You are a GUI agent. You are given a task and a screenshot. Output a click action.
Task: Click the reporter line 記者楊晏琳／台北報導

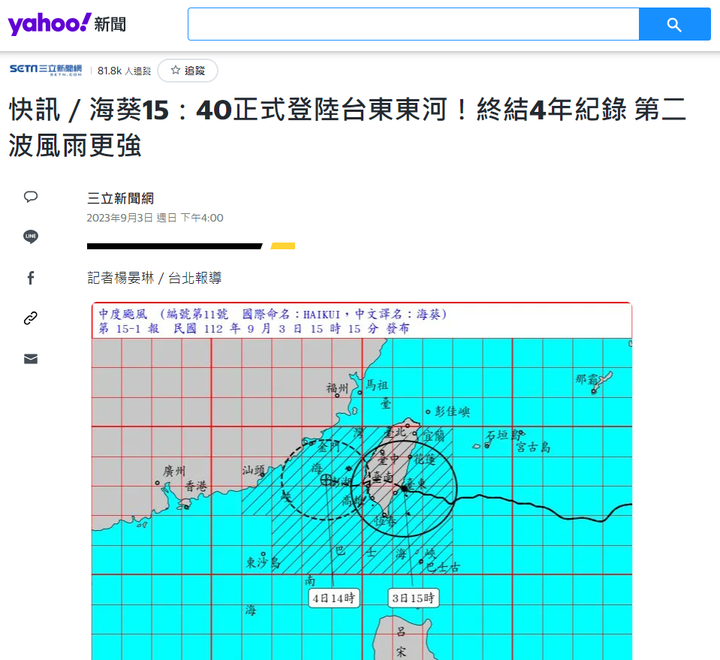154,278
